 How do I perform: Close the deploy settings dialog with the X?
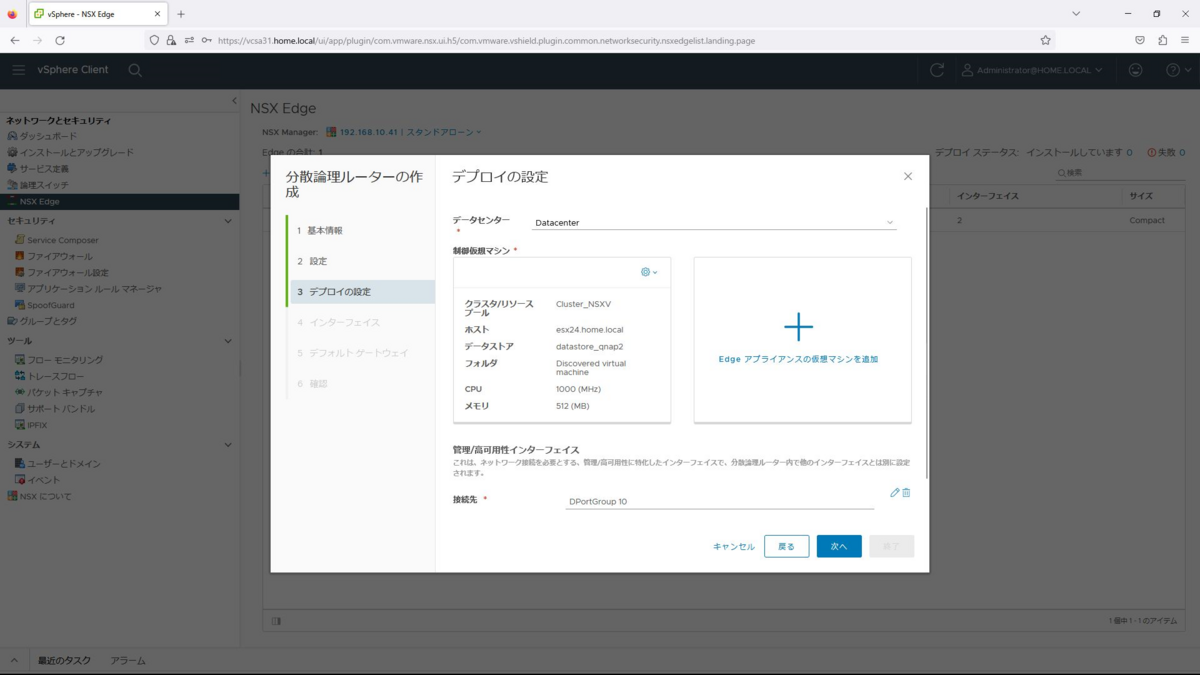[x=908, y=176]
